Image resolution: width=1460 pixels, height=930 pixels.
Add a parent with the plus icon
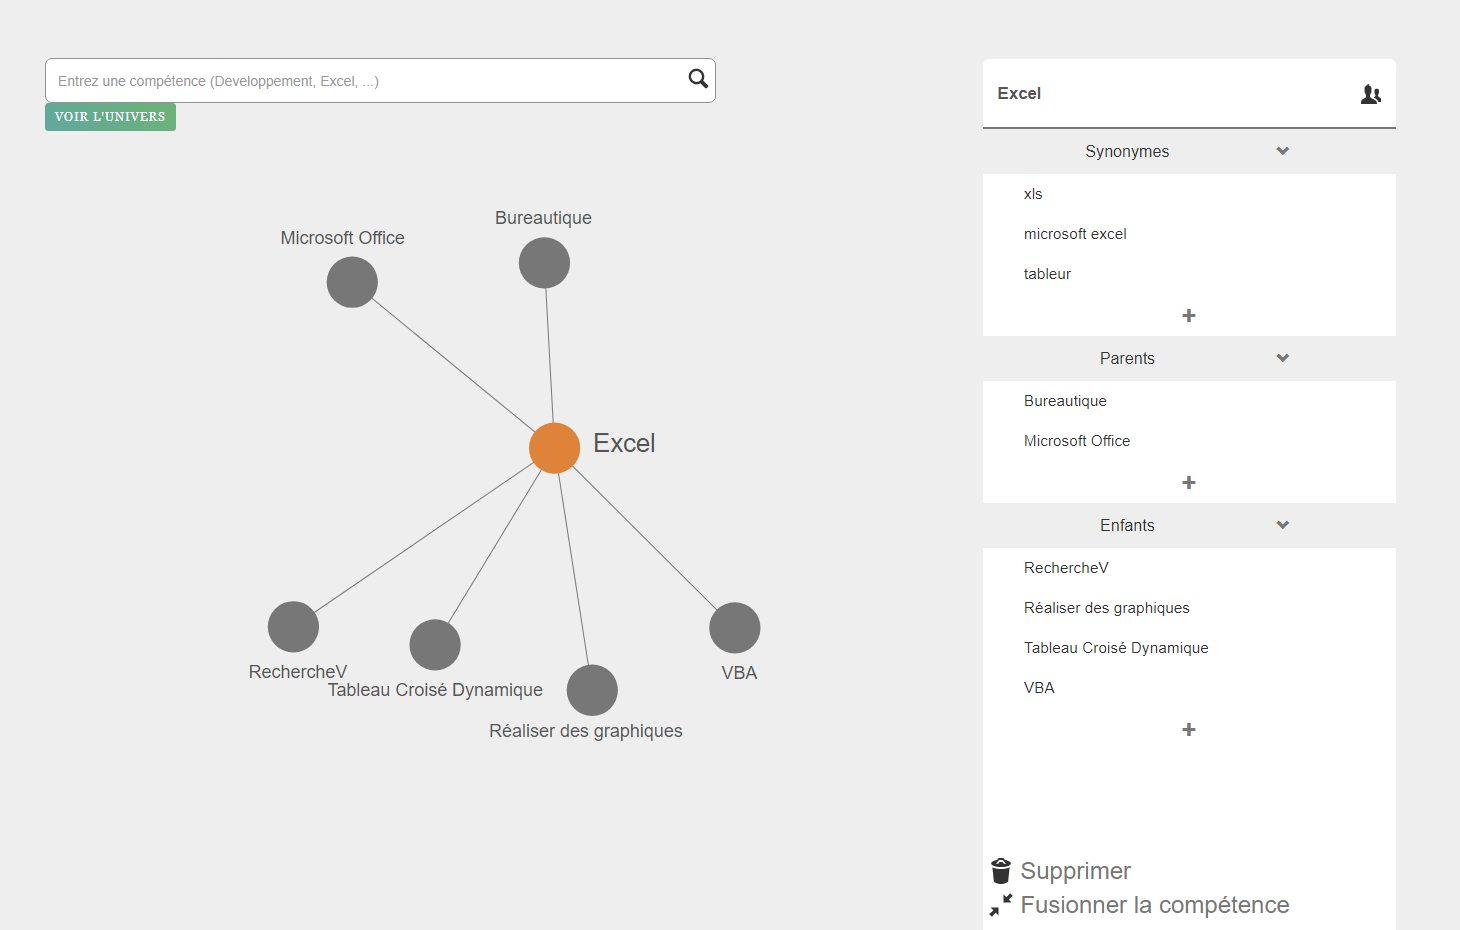1189,483
